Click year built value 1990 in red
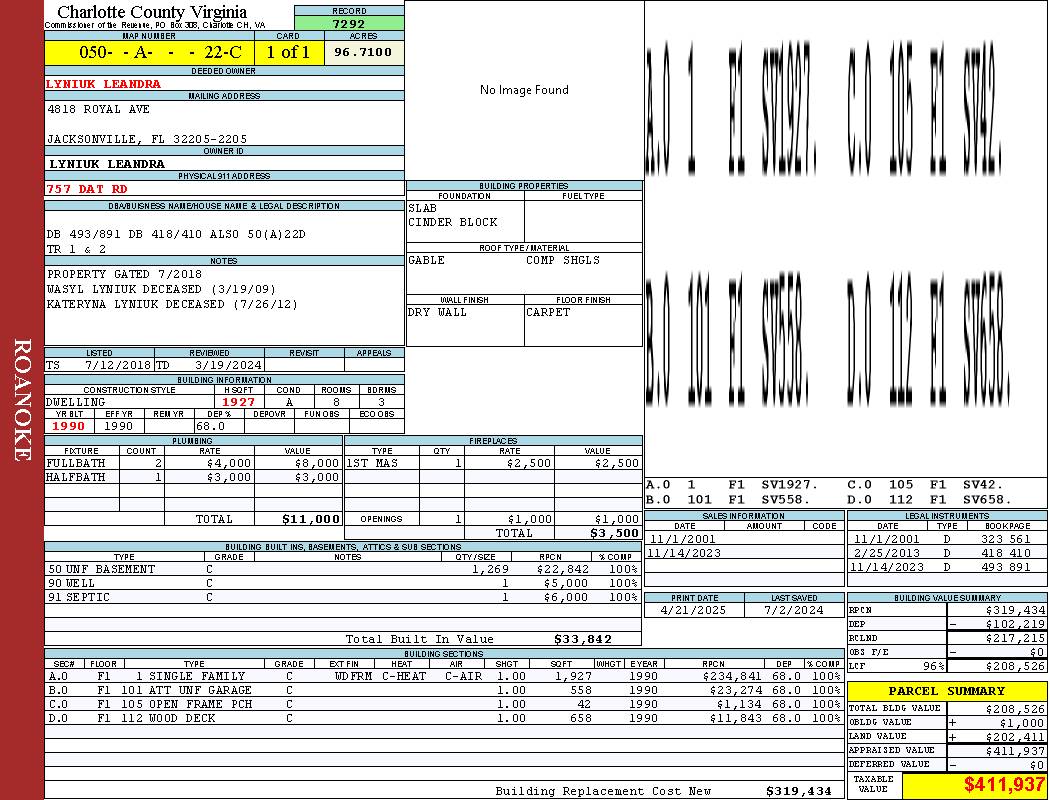Screen dimensions: 1050x800 click(x=68, y=426)
